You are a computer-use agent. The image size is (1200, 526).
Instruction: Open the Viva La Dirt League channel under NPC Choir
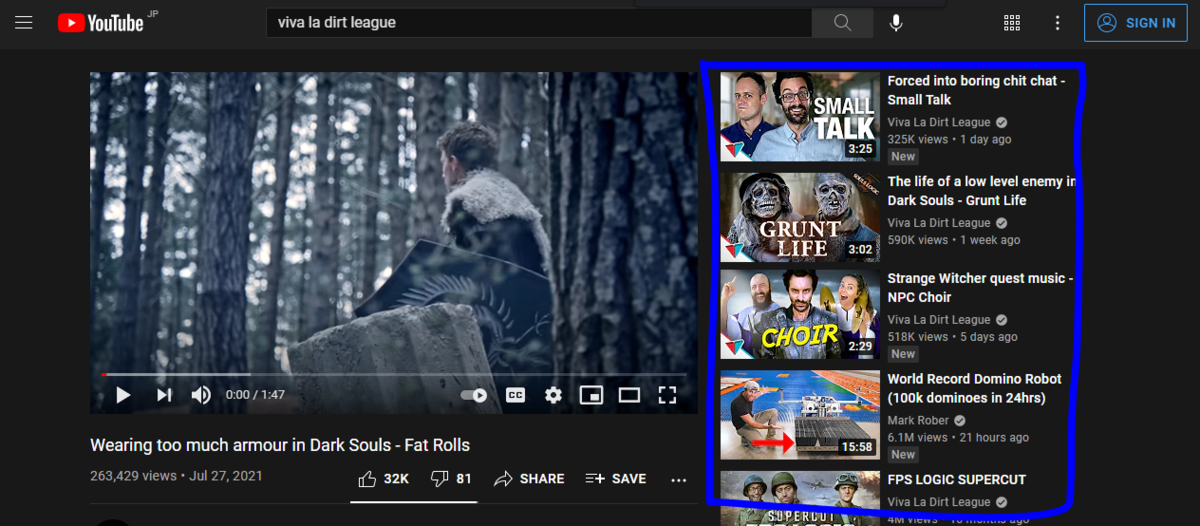point(939,320)
